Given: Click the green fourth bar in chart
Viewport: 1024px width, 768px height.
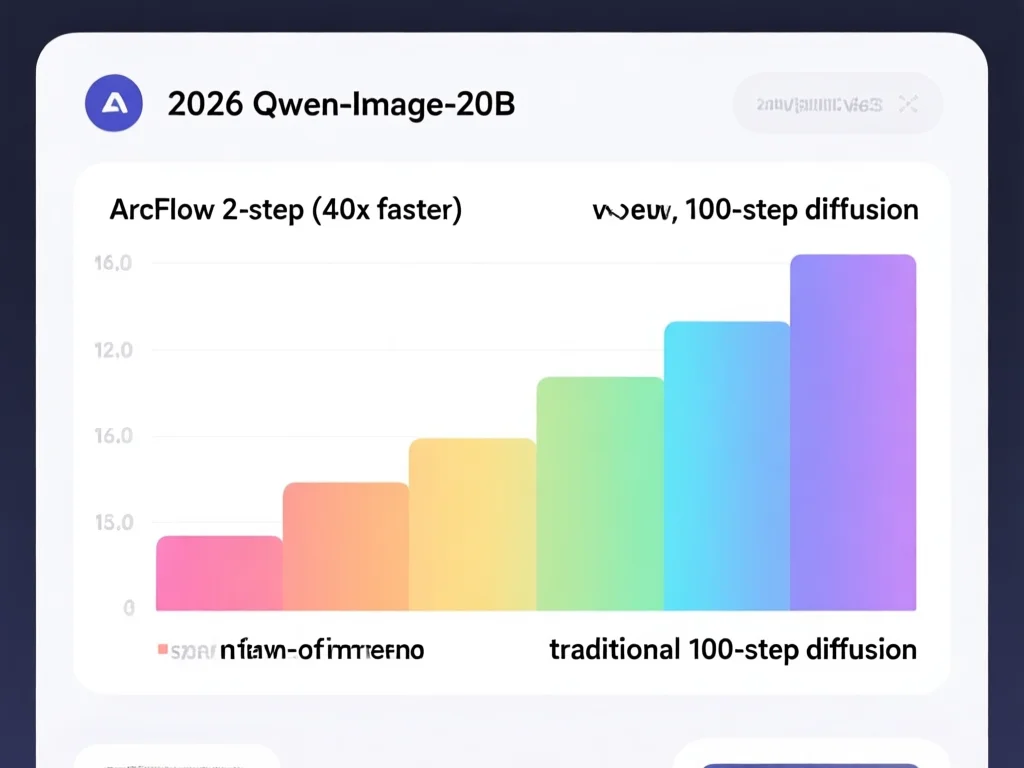Looking at the screenshot, I should [600, 493].
